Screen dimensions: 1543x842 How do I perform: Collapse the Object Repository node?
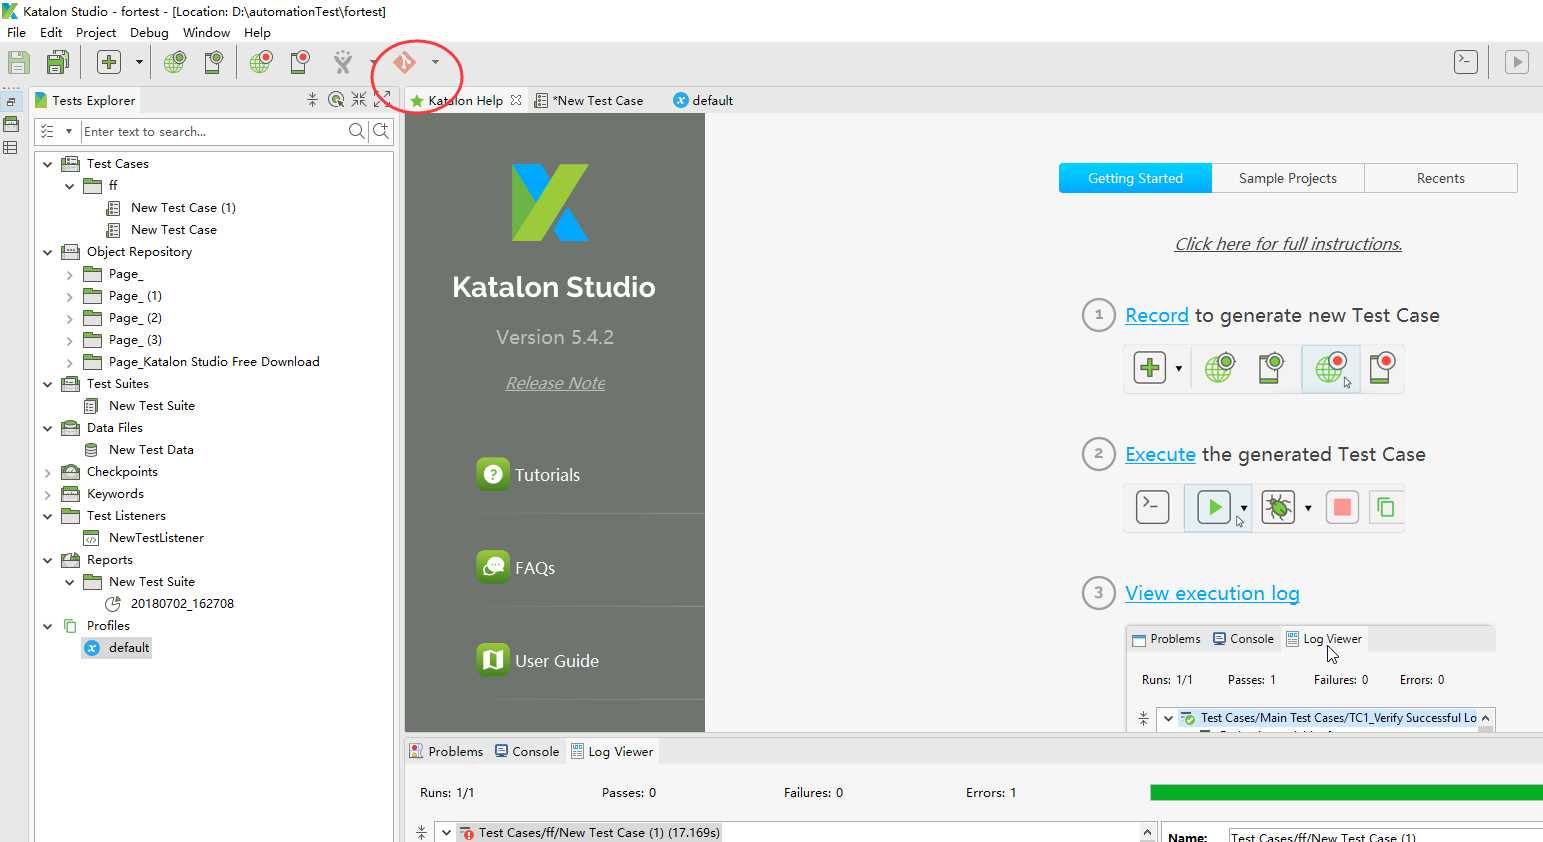(x=47, y=252)
